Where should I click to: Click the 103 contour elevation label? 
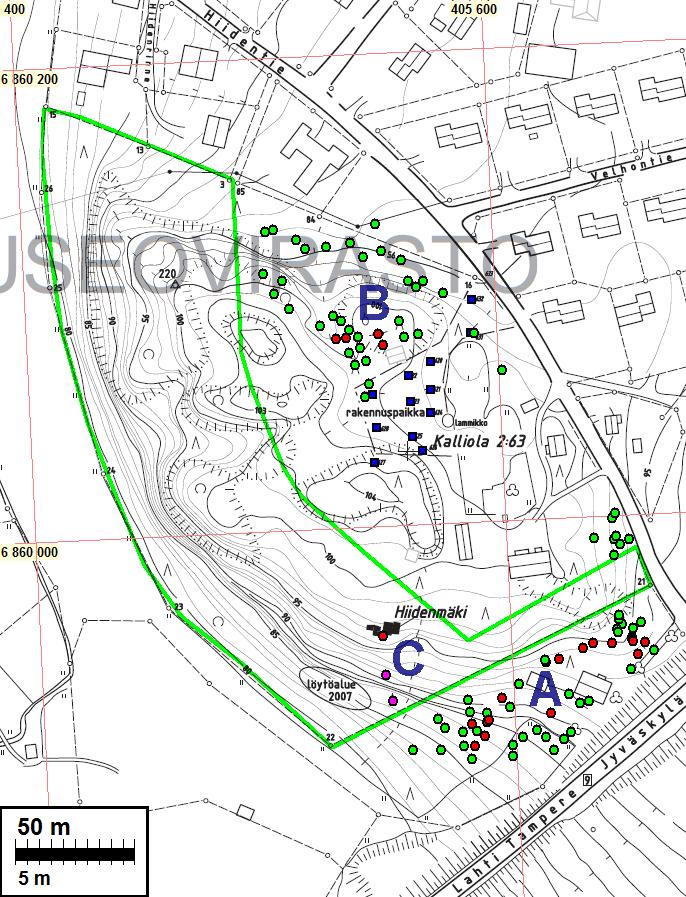(261, 410)
